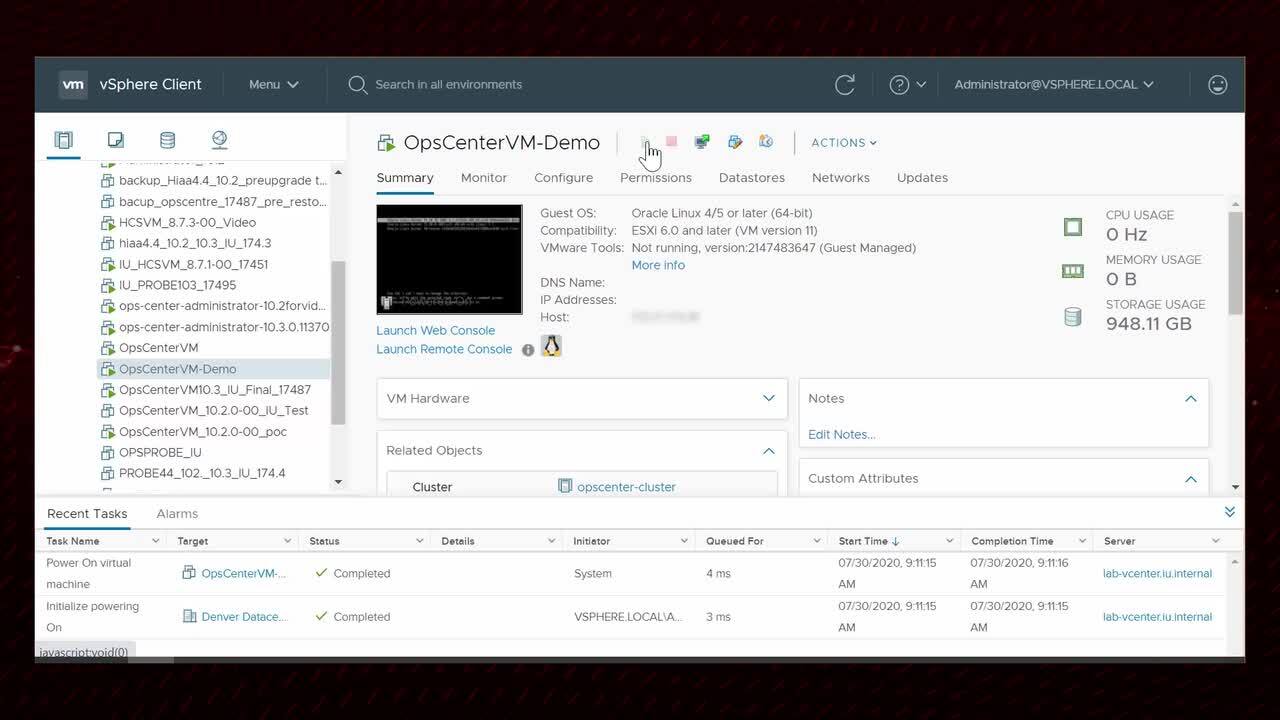Image resolution: width=1280 pixels, height=720 pixels.
Task: Open the Datastores tab
Action: 752,178
